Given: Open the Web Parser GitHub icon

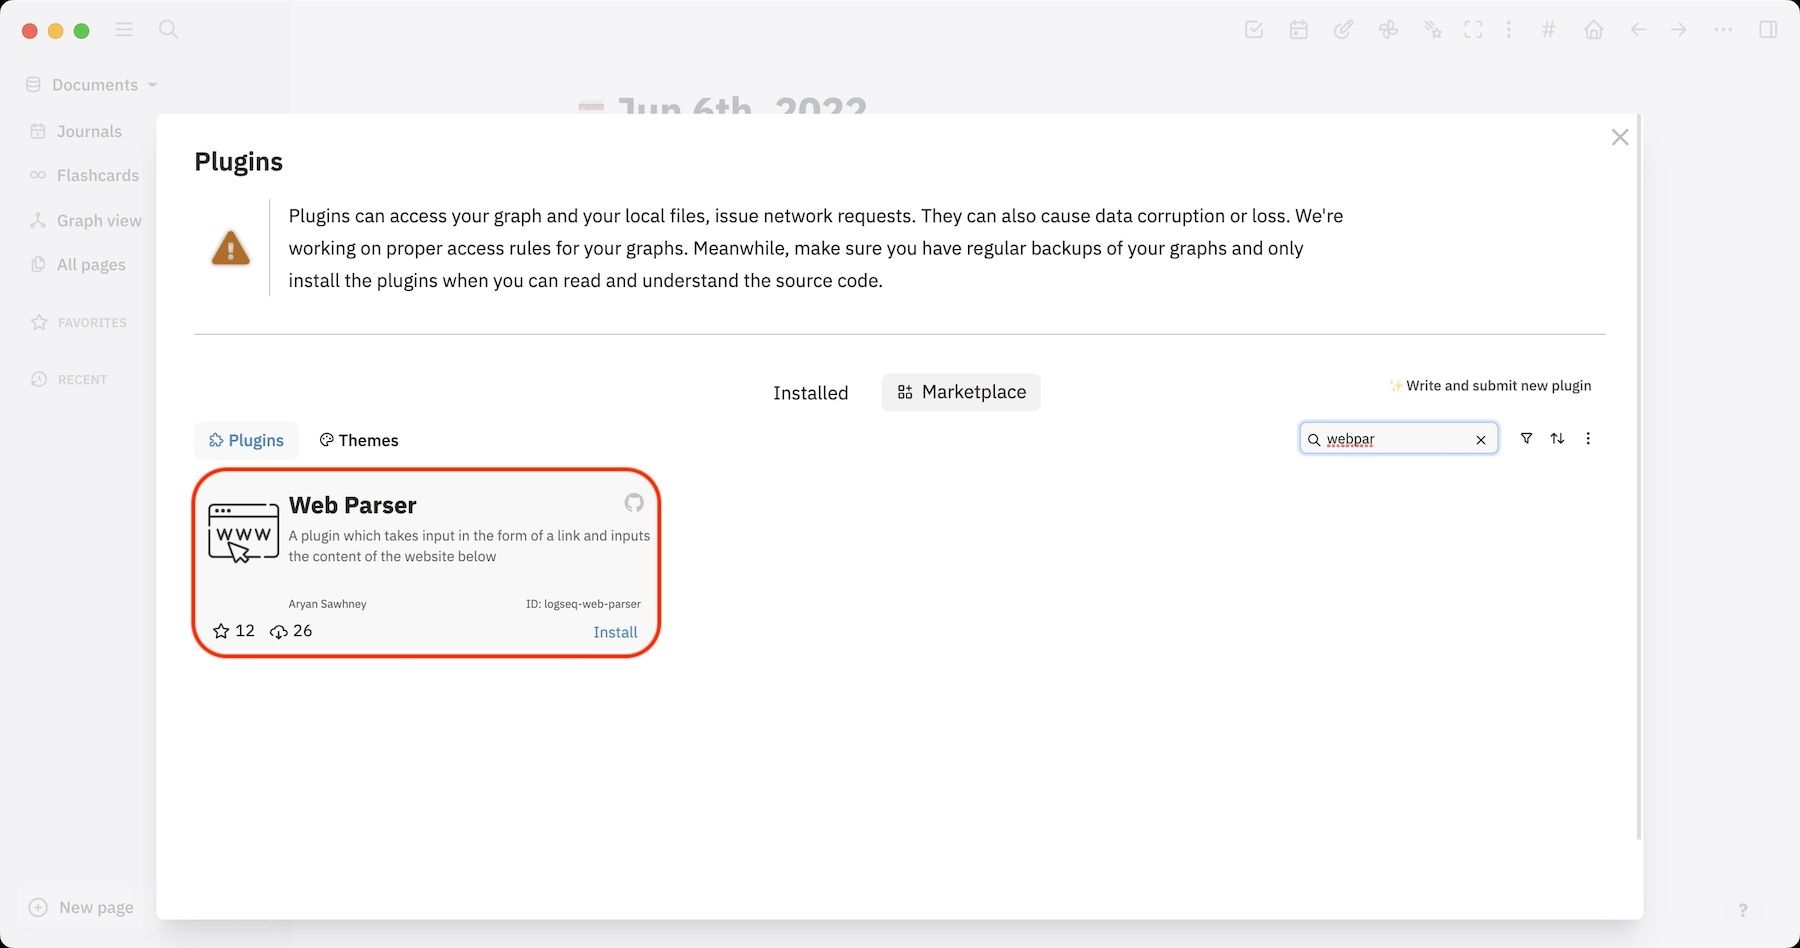Looking at the screenshot, I should pos(634,503).
